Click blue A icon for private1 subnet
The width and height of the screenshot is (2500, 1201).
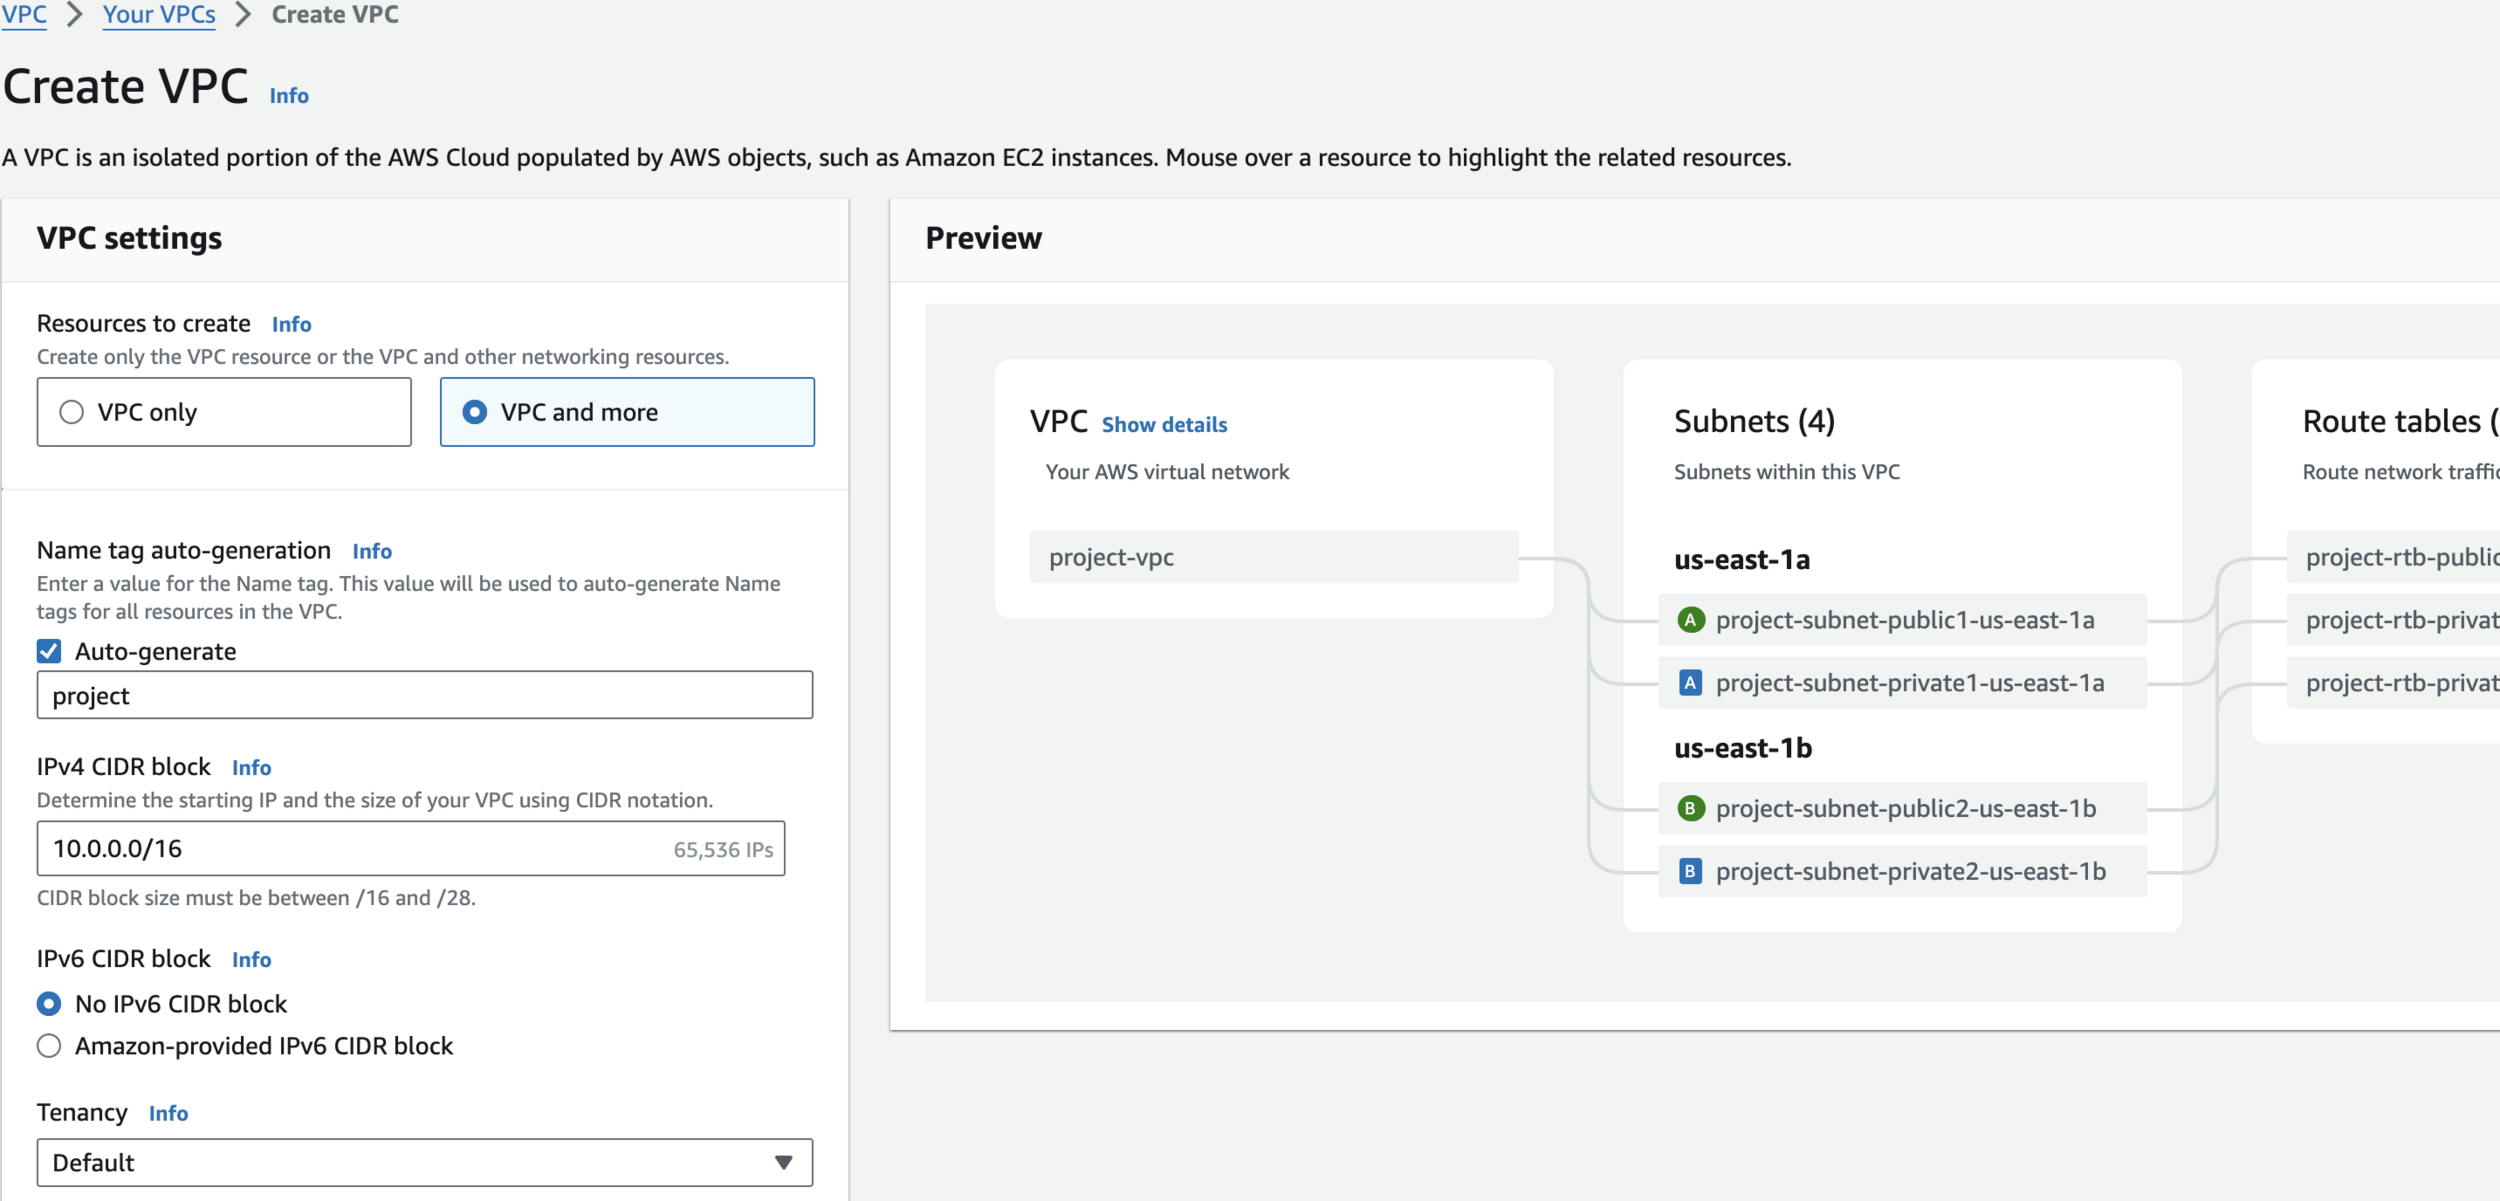click(x=1690, y=683)
